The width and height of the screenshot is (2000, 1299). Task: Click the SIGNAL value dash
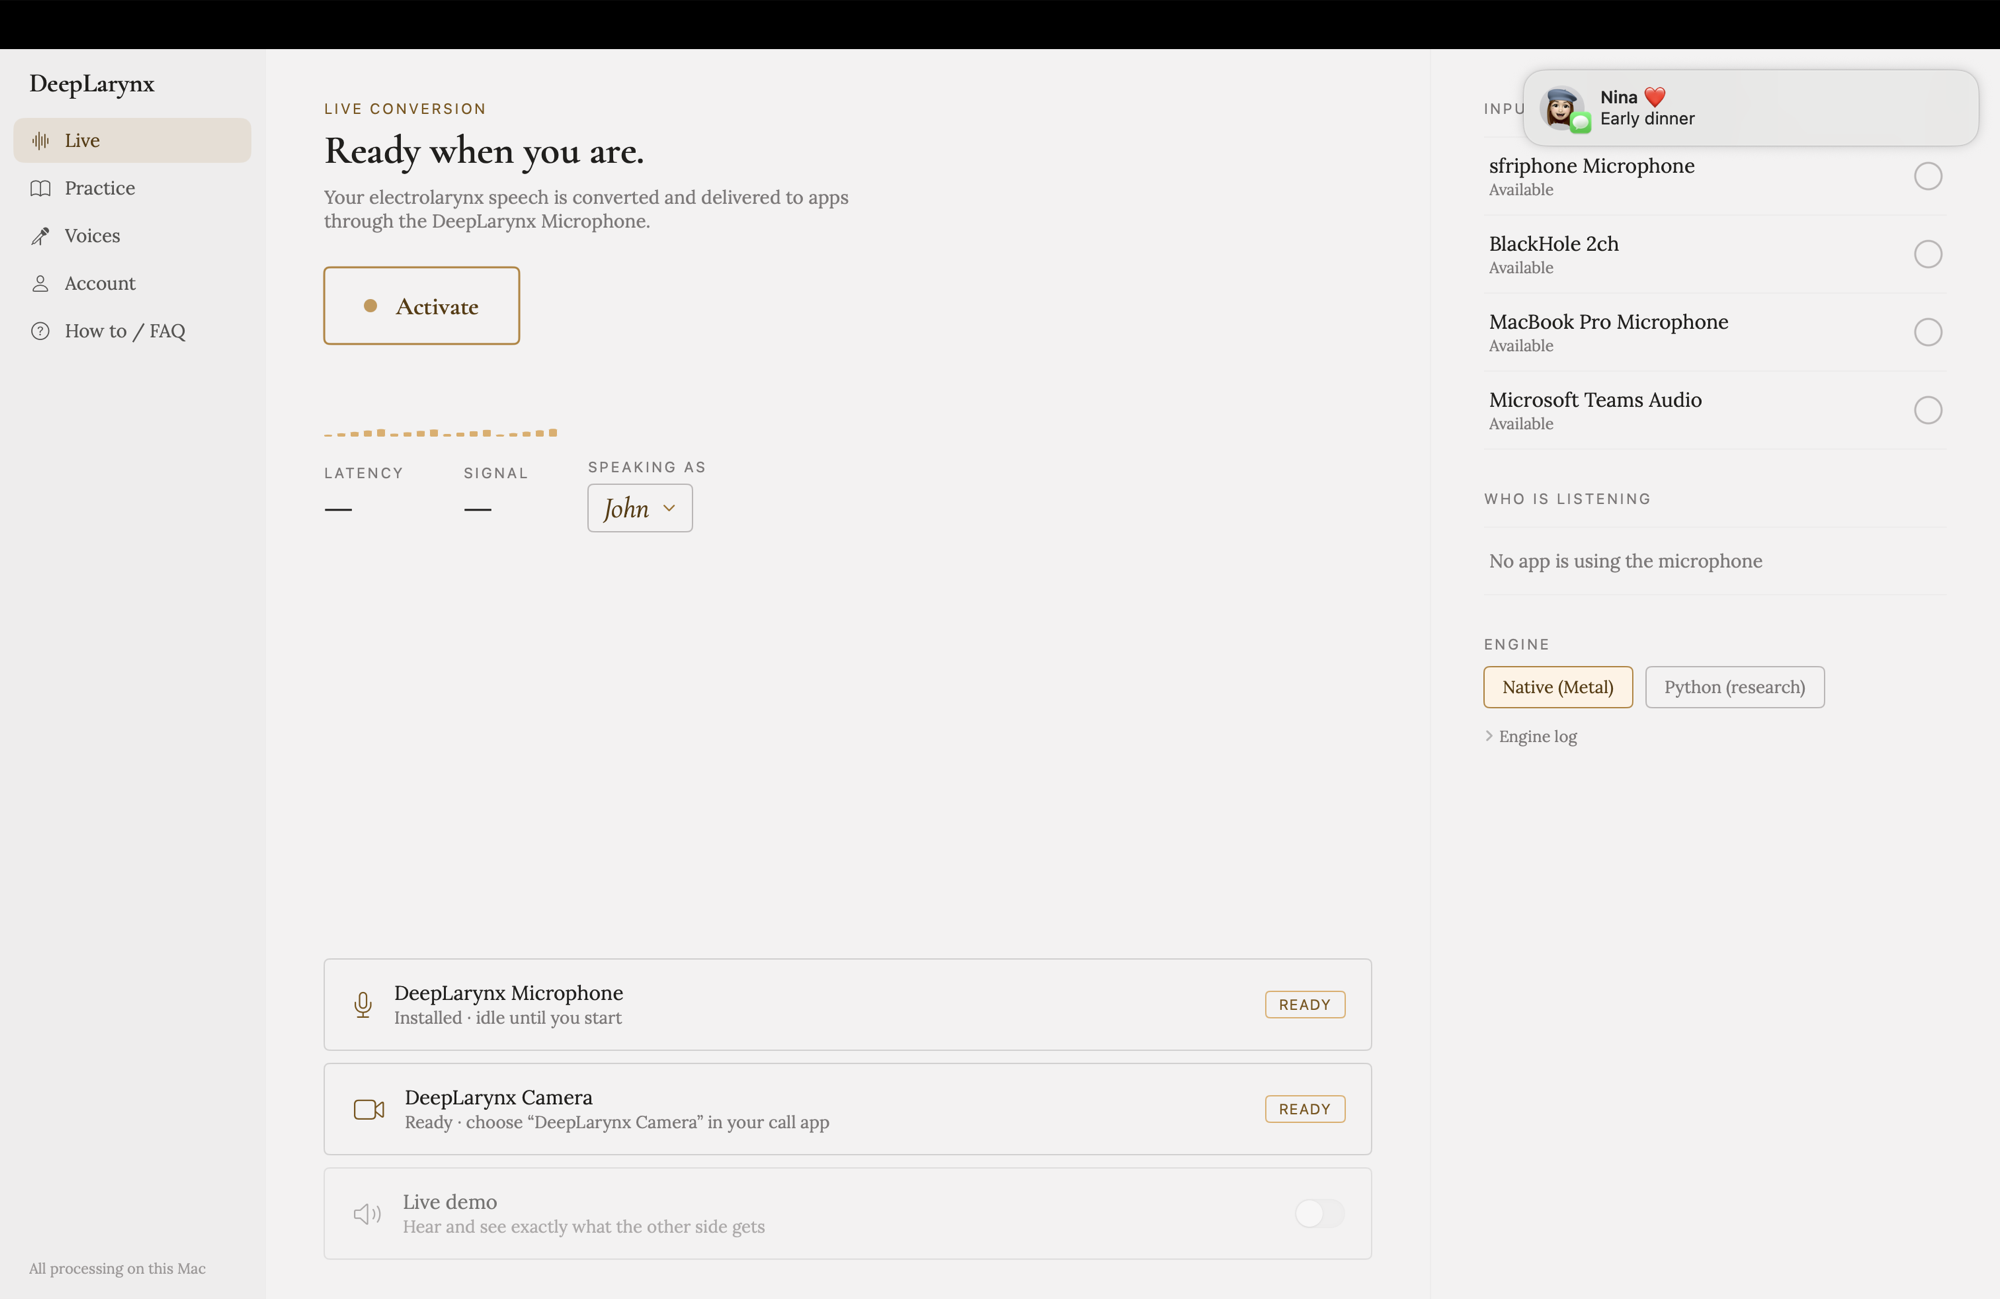pos(478,509)
